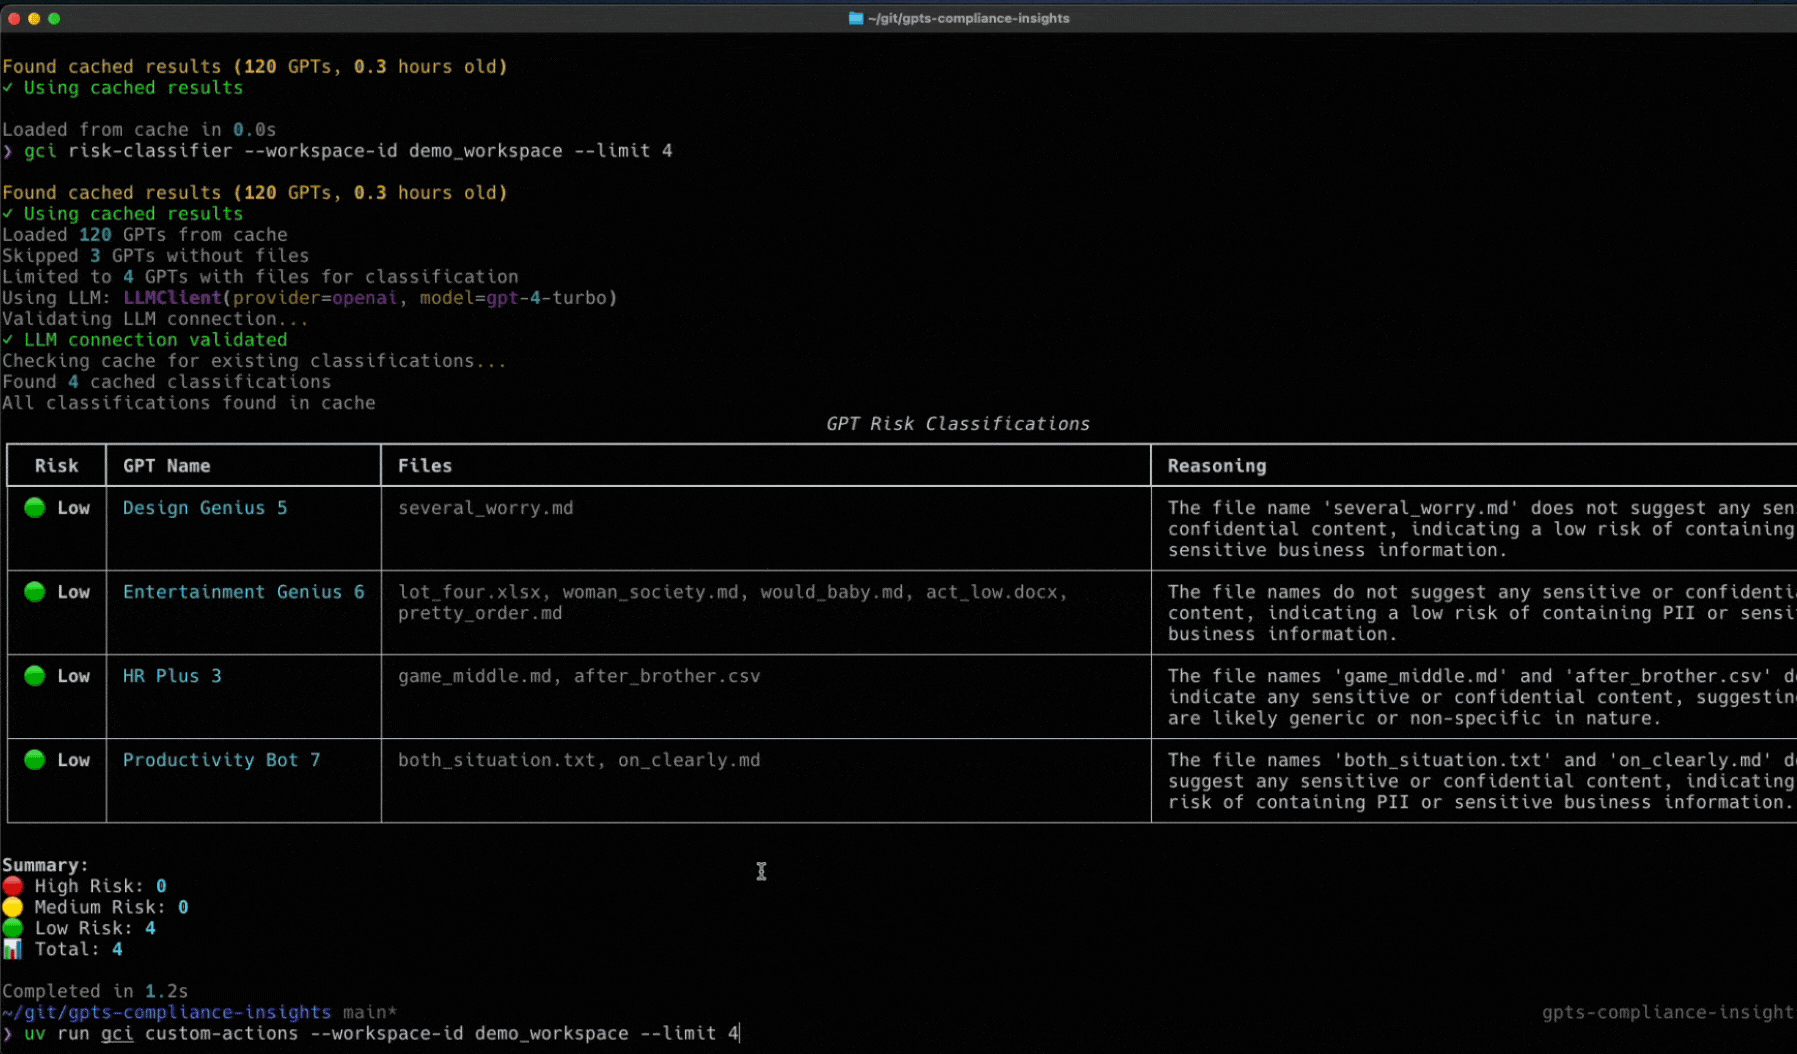
Task: Select the 'Entertainment Genius 6' GPT name
Action: point(244,592)
